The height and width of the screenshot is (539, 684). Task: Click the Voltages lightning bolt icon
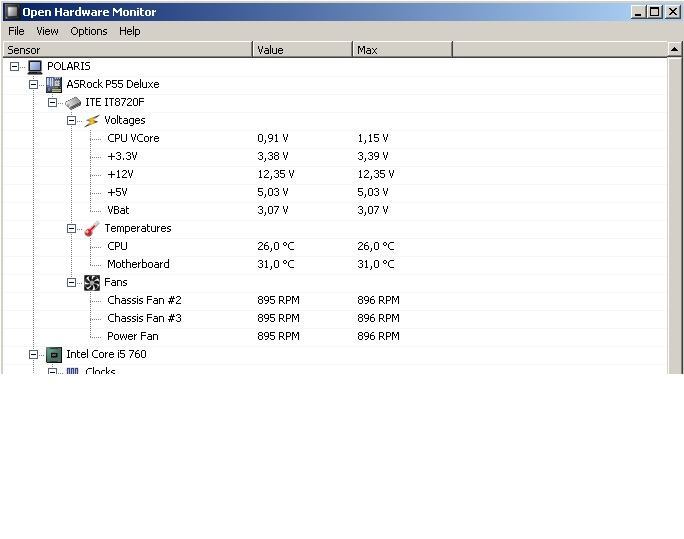point(92,121)
